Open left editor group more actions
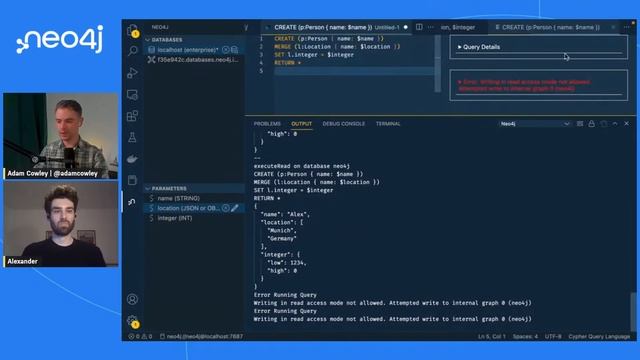 point(431,27)
